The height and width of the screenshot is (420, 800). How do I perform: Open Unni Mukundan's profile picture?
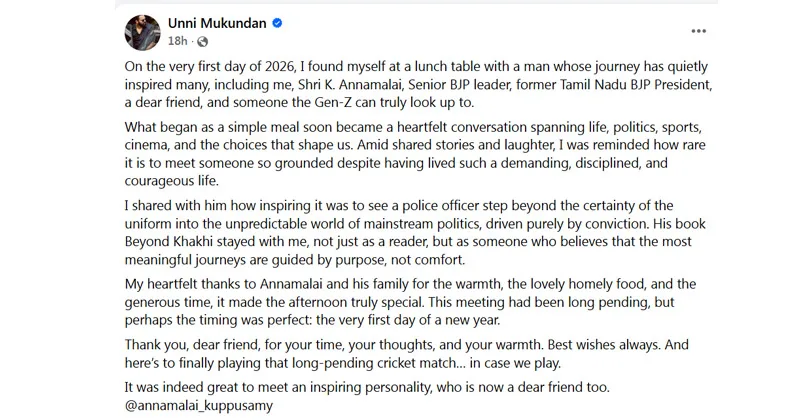click(x=143, y=31)
